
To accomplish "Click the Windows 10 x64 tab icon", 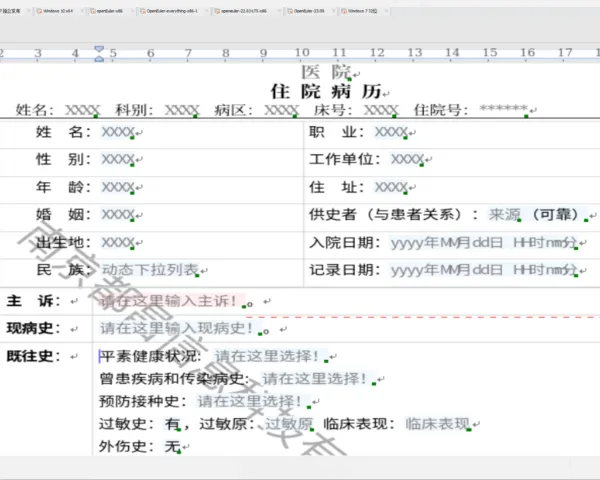I will 39,11.
